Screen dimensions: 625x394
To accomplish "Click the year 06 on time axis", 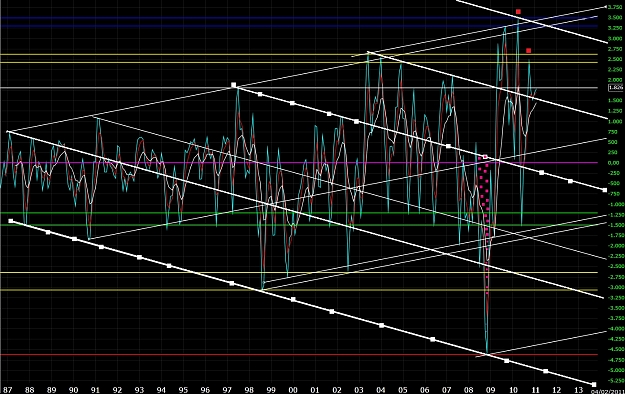I will coord(425,390).
